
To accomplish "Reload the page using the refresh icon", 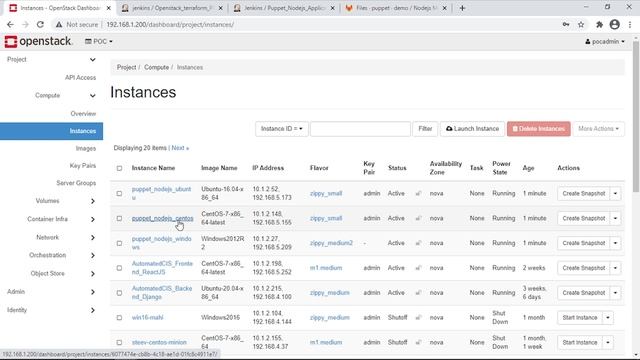I will coord(40,24).
